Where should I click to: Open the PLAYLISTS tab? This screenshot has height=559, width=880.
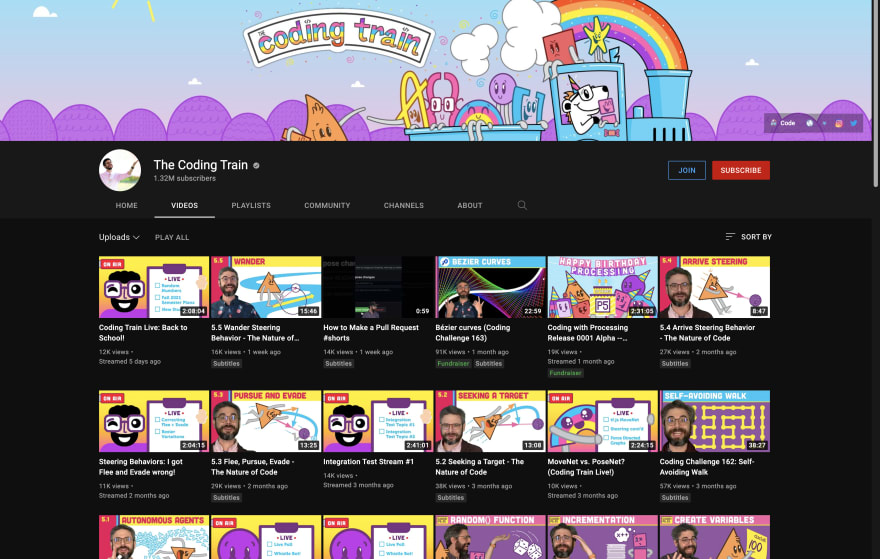pyautogui.click(x=251, y=205)
